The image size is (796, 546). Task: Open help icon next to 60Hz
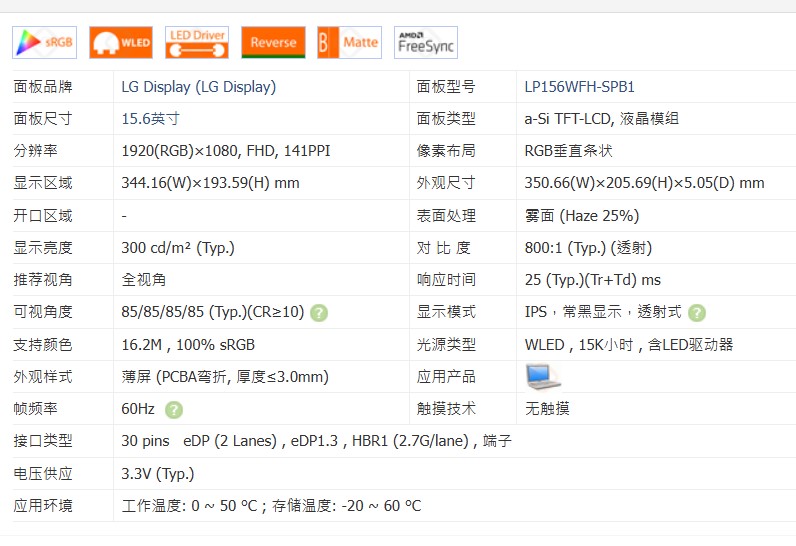pos(174,410)
